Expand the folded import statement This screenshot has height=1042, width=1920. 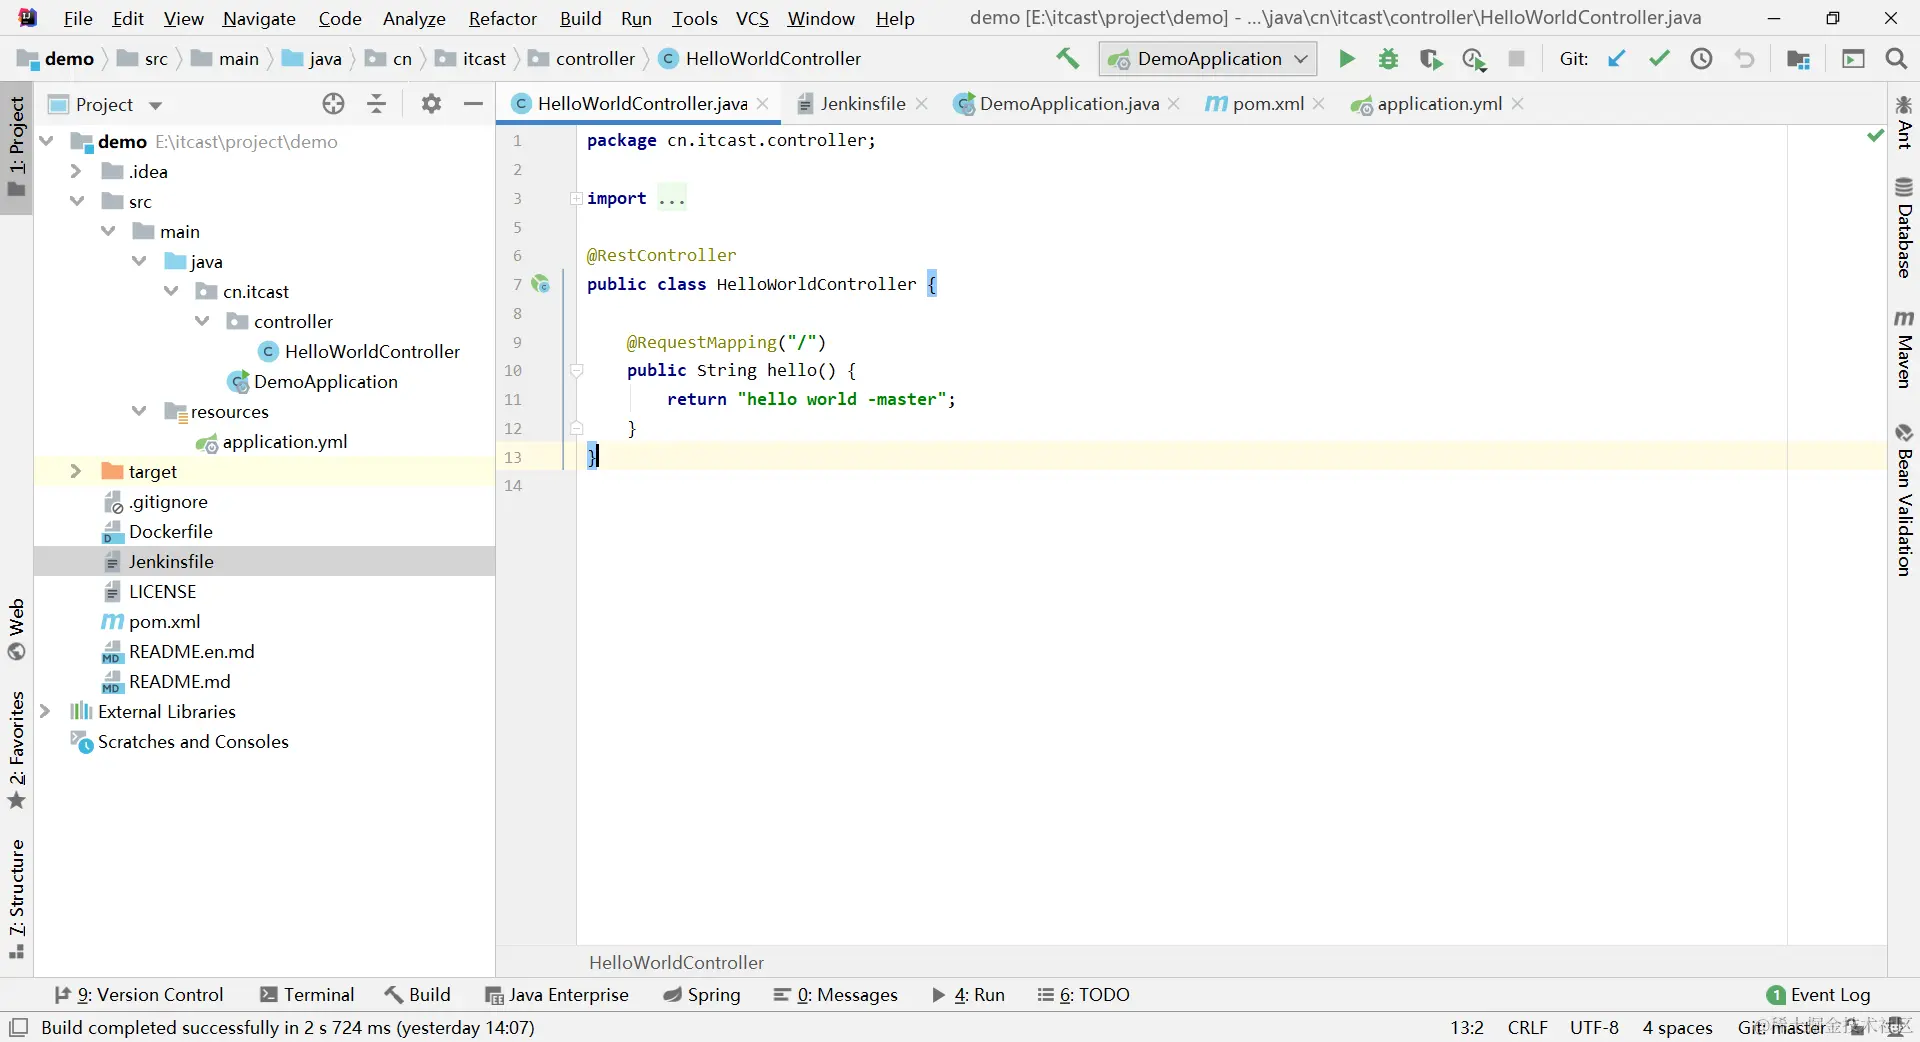pyautogui.click(x=576, y=198)
